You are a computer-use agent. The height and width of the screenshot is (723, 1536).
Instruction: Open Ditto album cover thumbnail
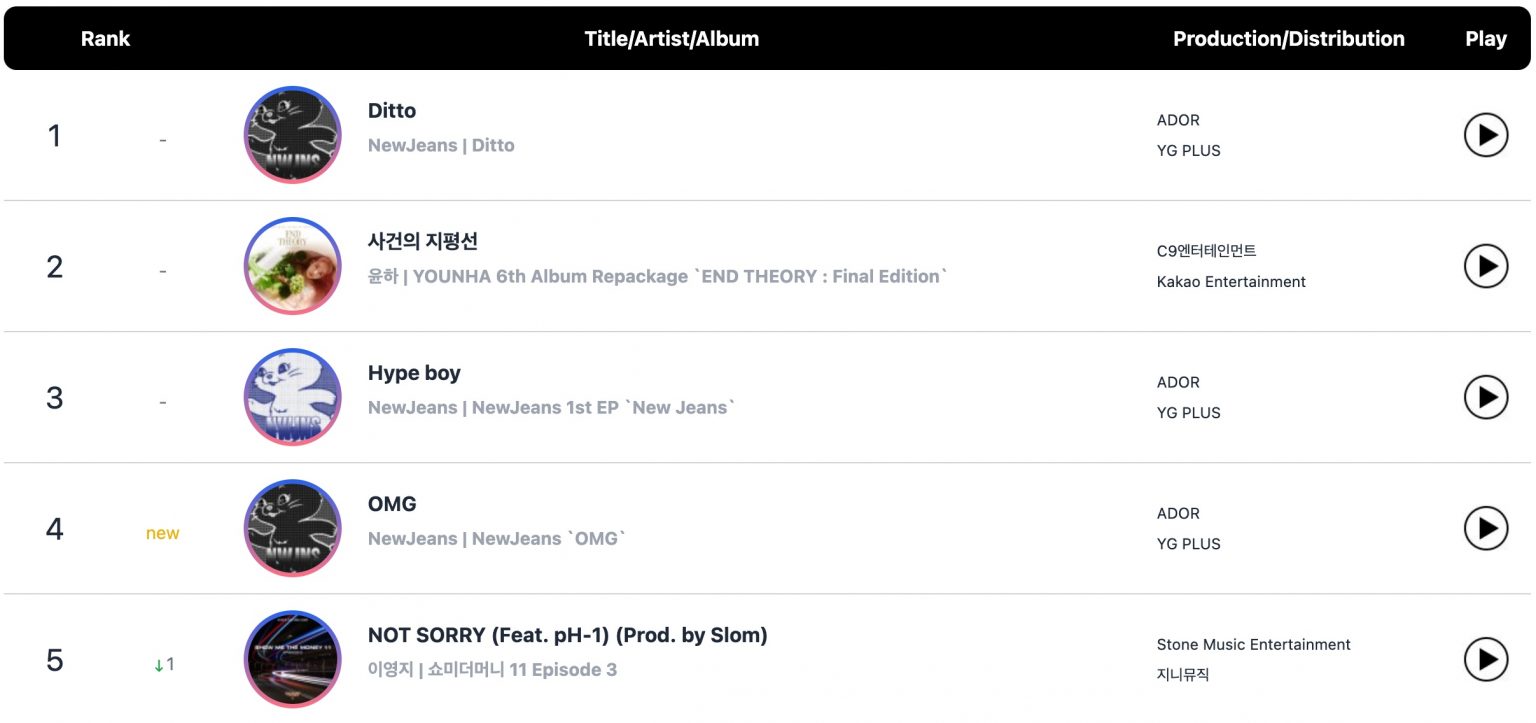[x=292, y=135]
